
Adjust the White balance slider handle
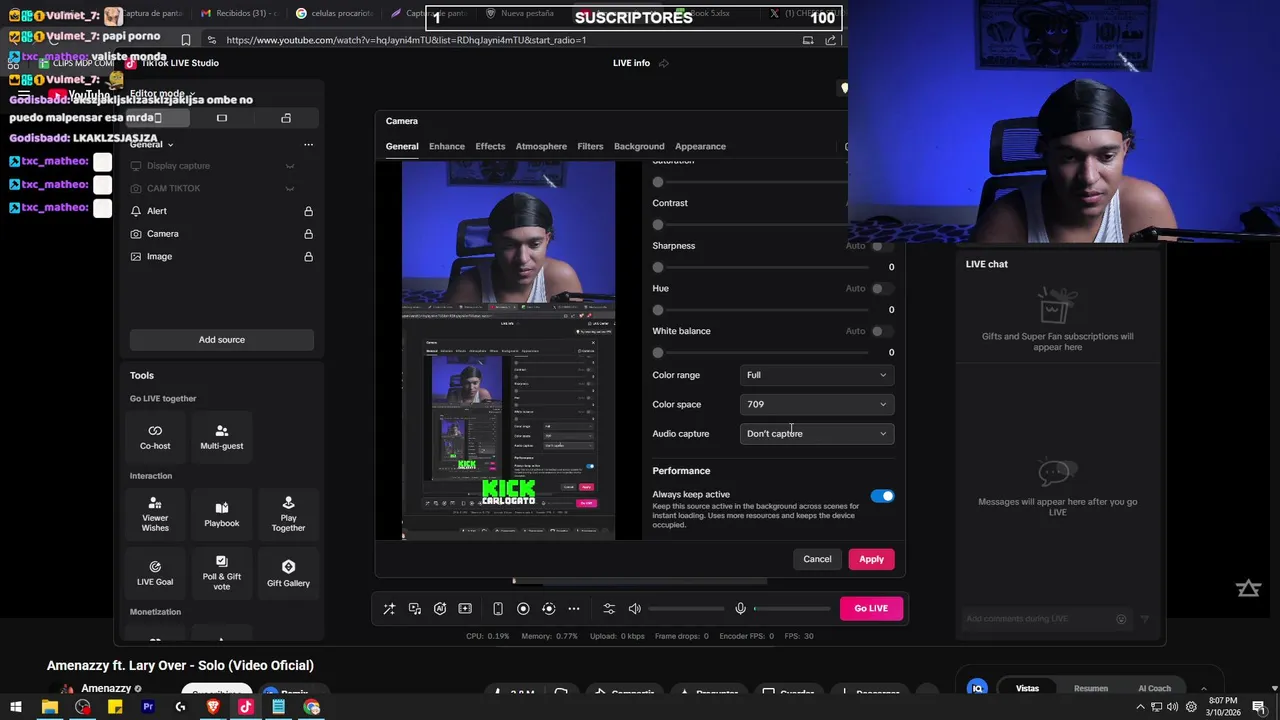[x=658, y=352]
